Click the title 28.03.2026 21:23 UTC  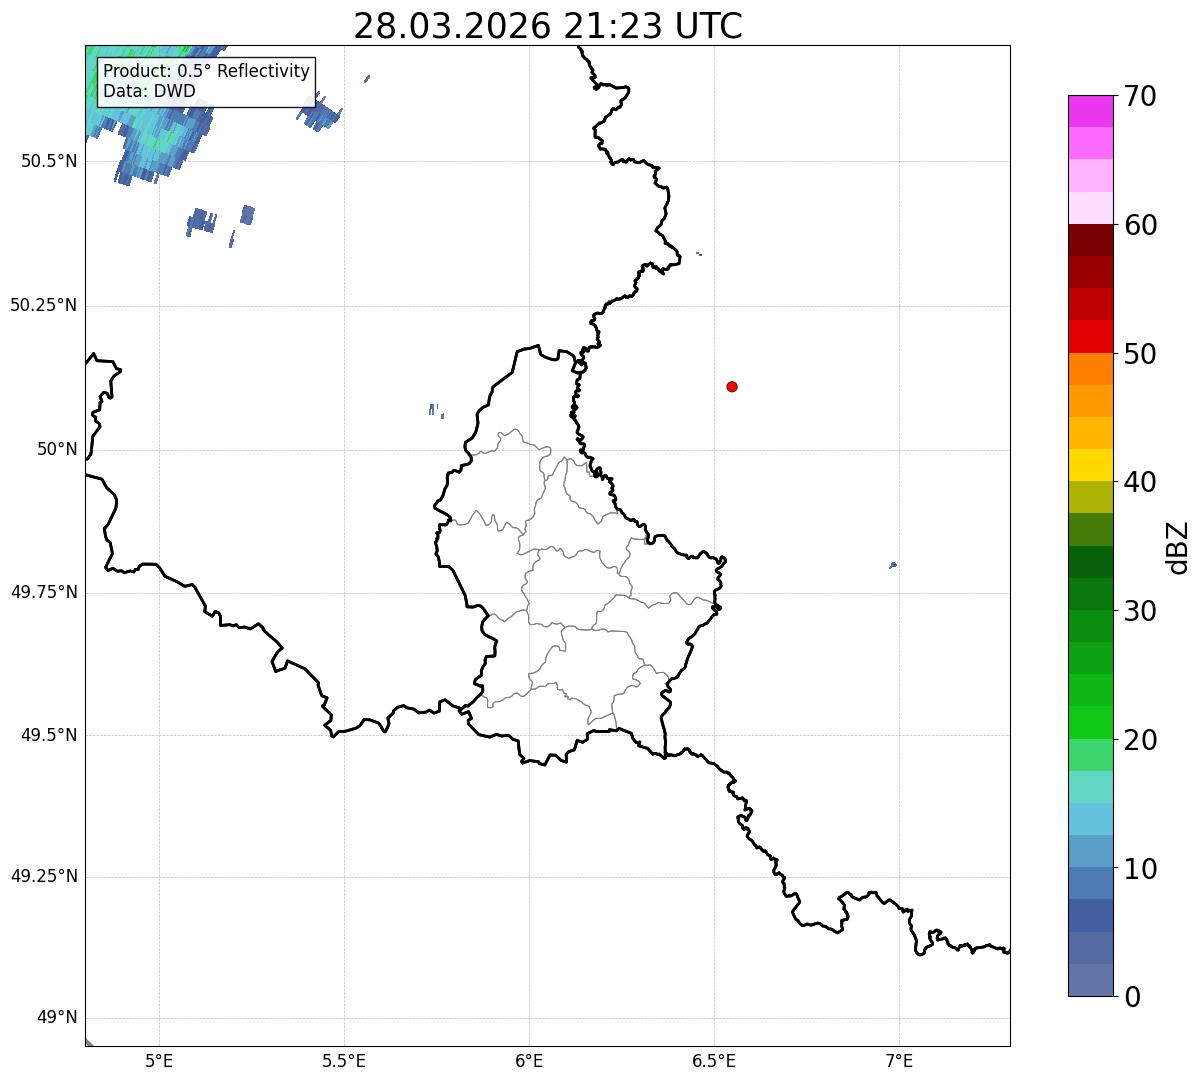548,25
